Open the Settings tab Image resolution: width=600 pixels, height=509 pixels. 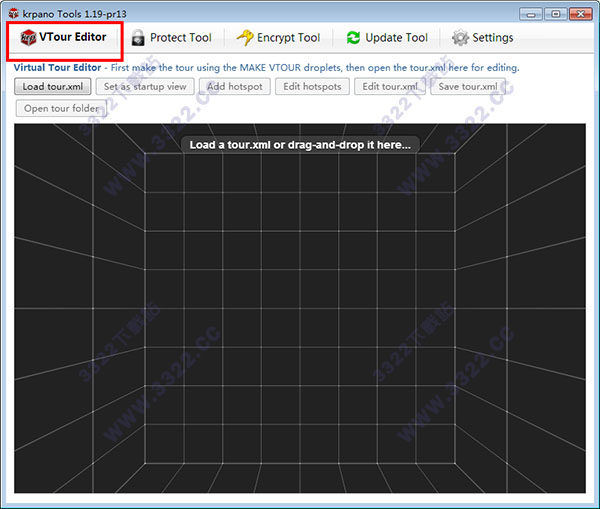[x=483, y=38]
